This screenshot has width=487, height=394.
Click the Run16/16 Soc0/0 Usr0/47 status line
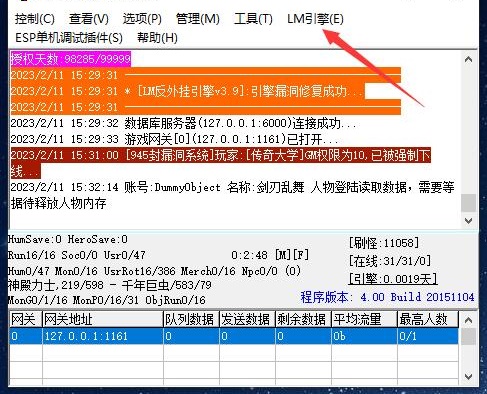(77, 255)
